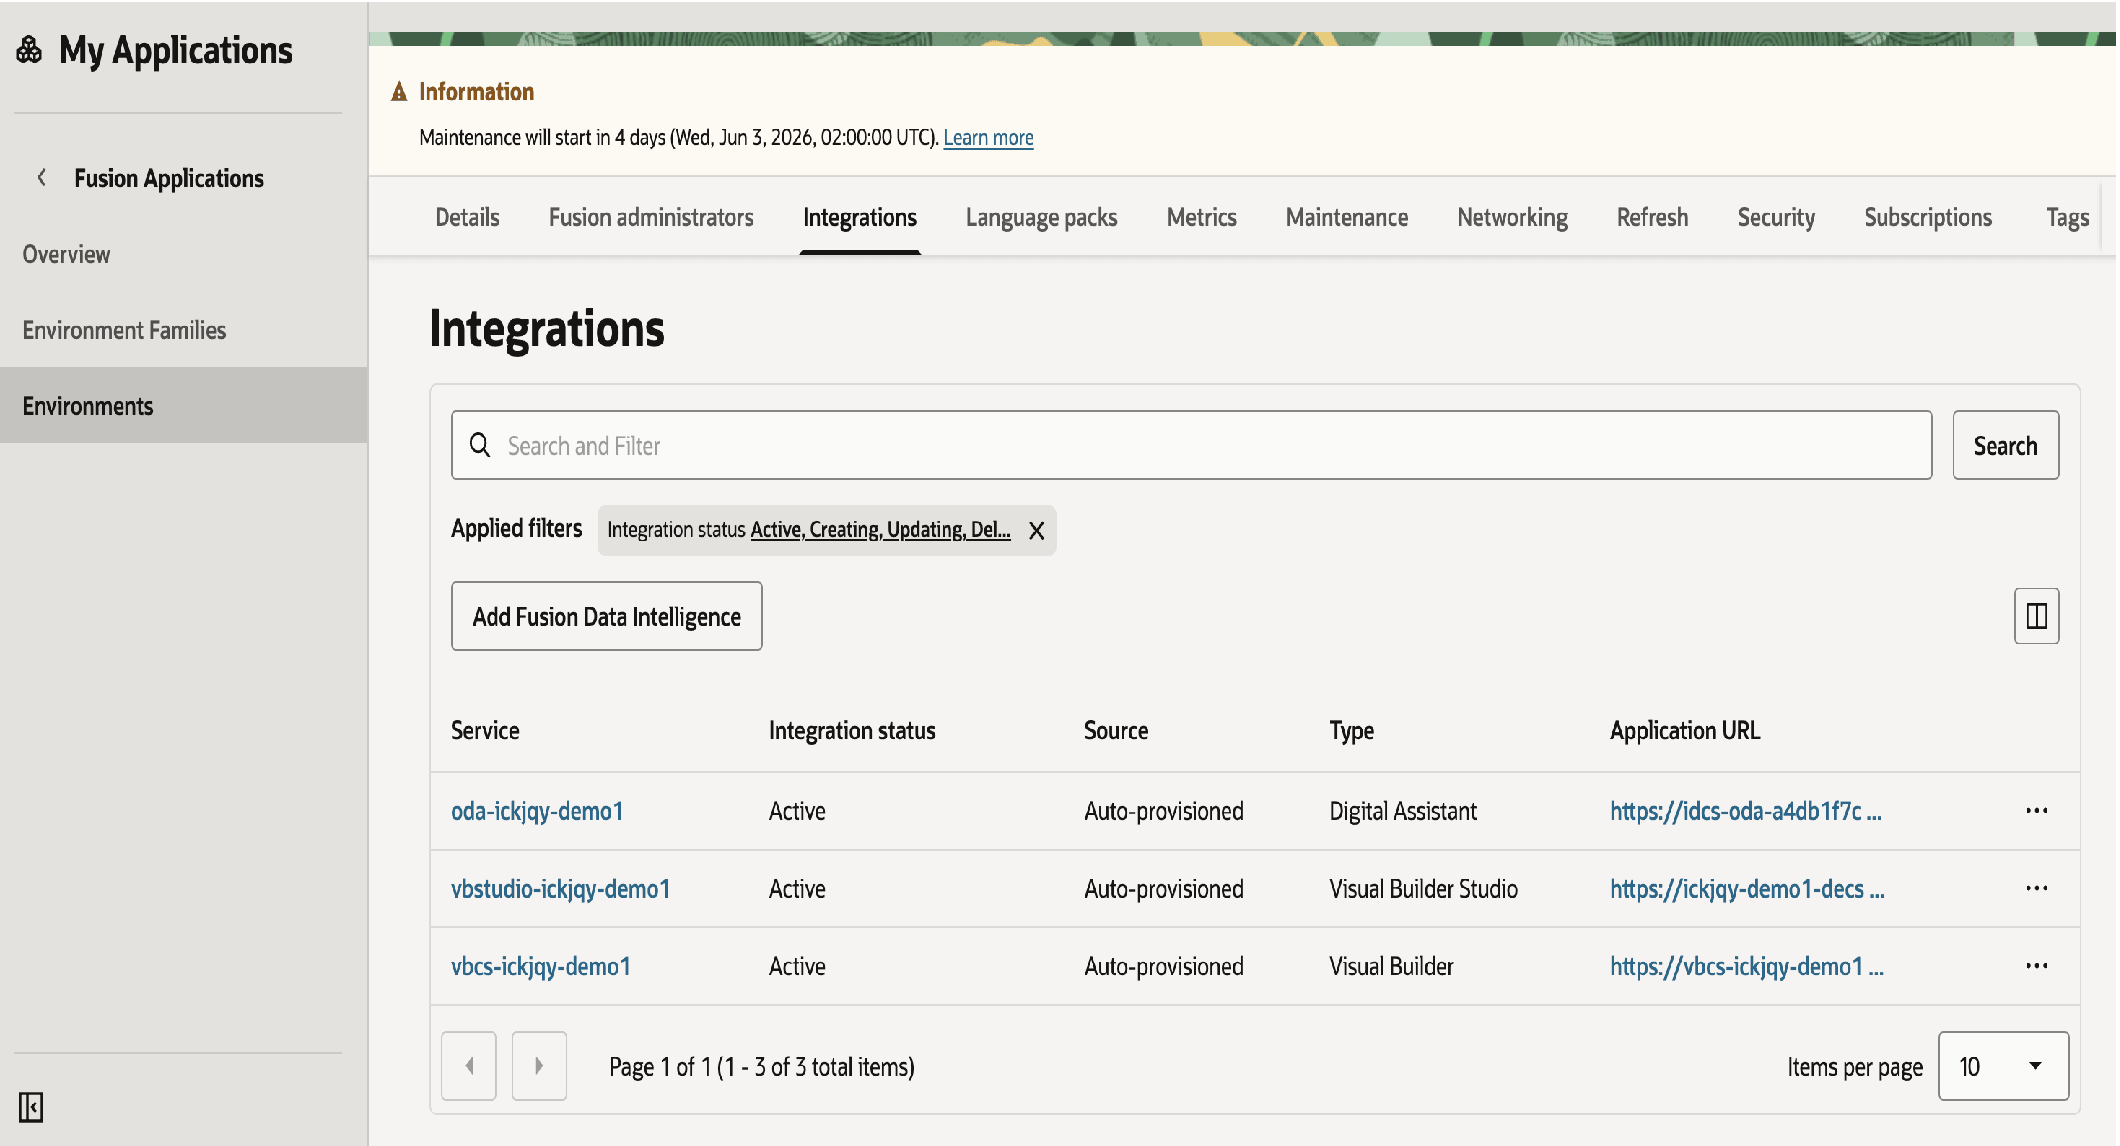This screenshot has width=2120, height=1146.
Task: Click the Search button
Action: point(2005,445)
